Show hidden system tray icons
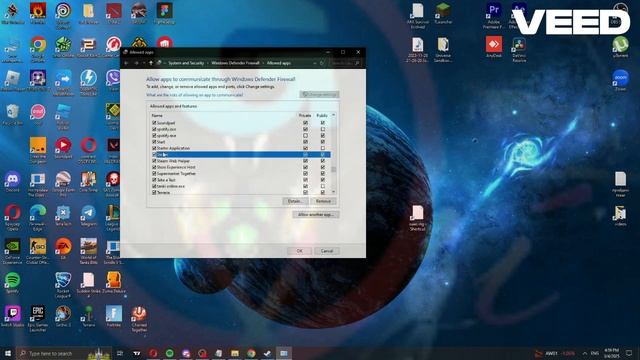 tap(584, 353)
